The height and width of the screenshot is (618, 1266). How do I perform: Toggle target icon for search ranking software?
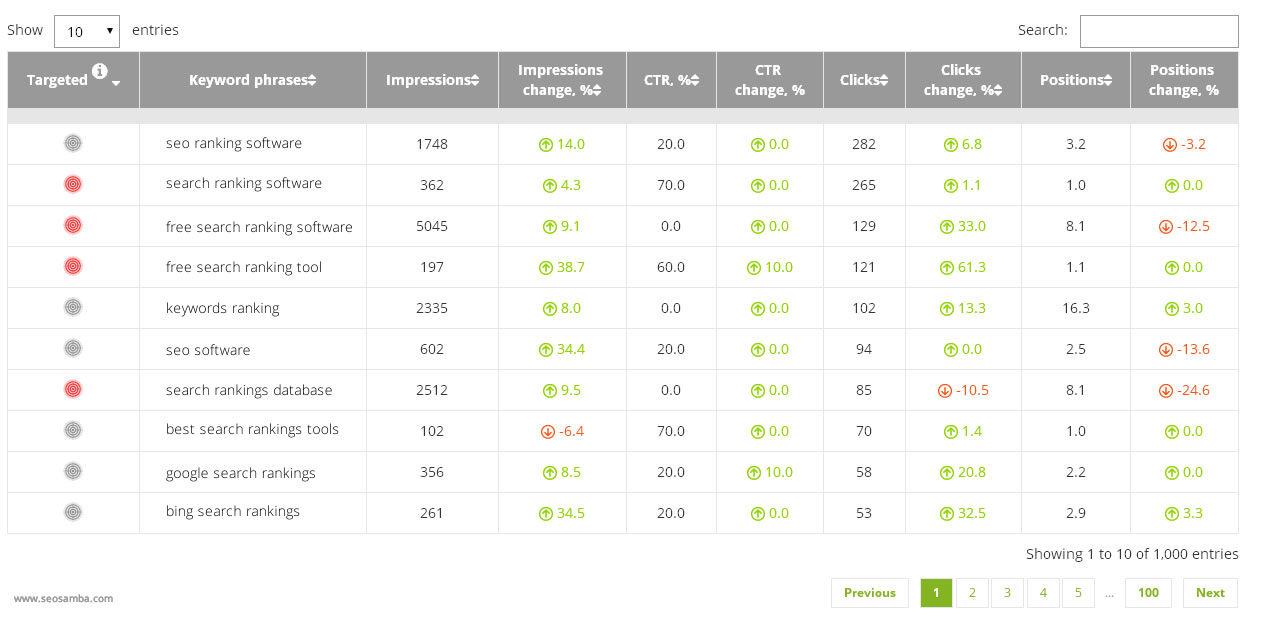point(72,184)
